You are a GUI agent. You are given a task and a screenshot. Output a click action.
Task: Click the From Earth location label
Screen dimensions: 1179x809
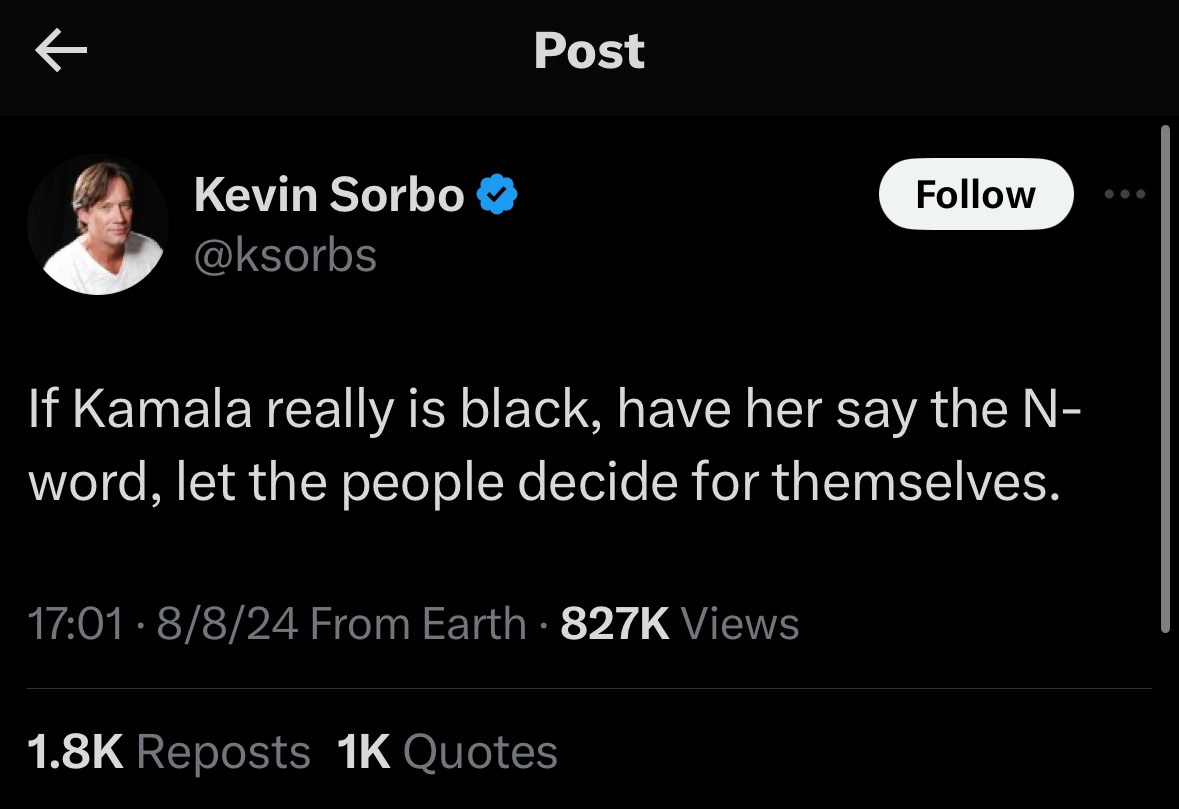tap(418, 624)
